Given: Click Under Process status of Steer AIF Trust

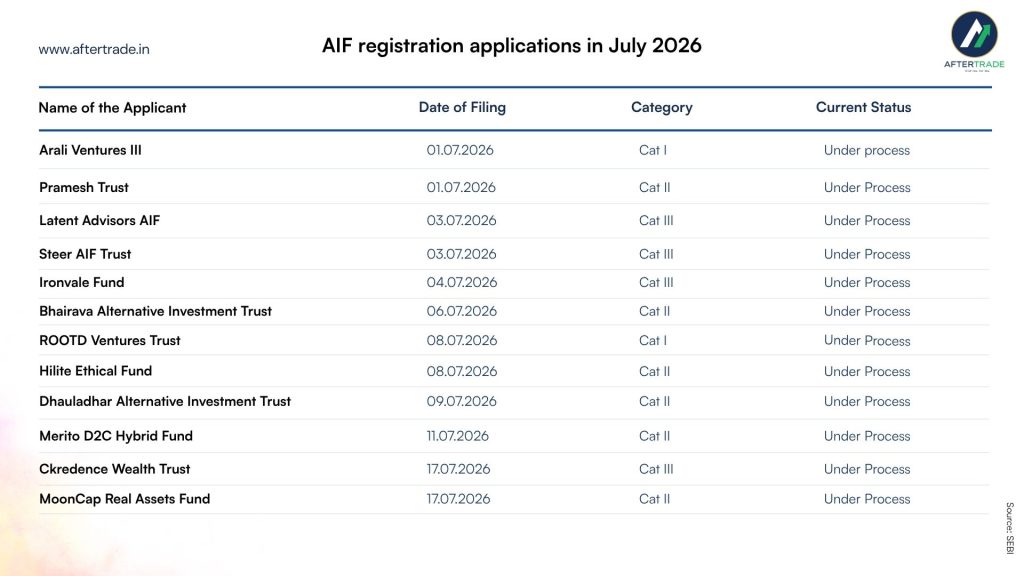Looking at the screenshot, I should pyautogui.click(x=867, y=254).
